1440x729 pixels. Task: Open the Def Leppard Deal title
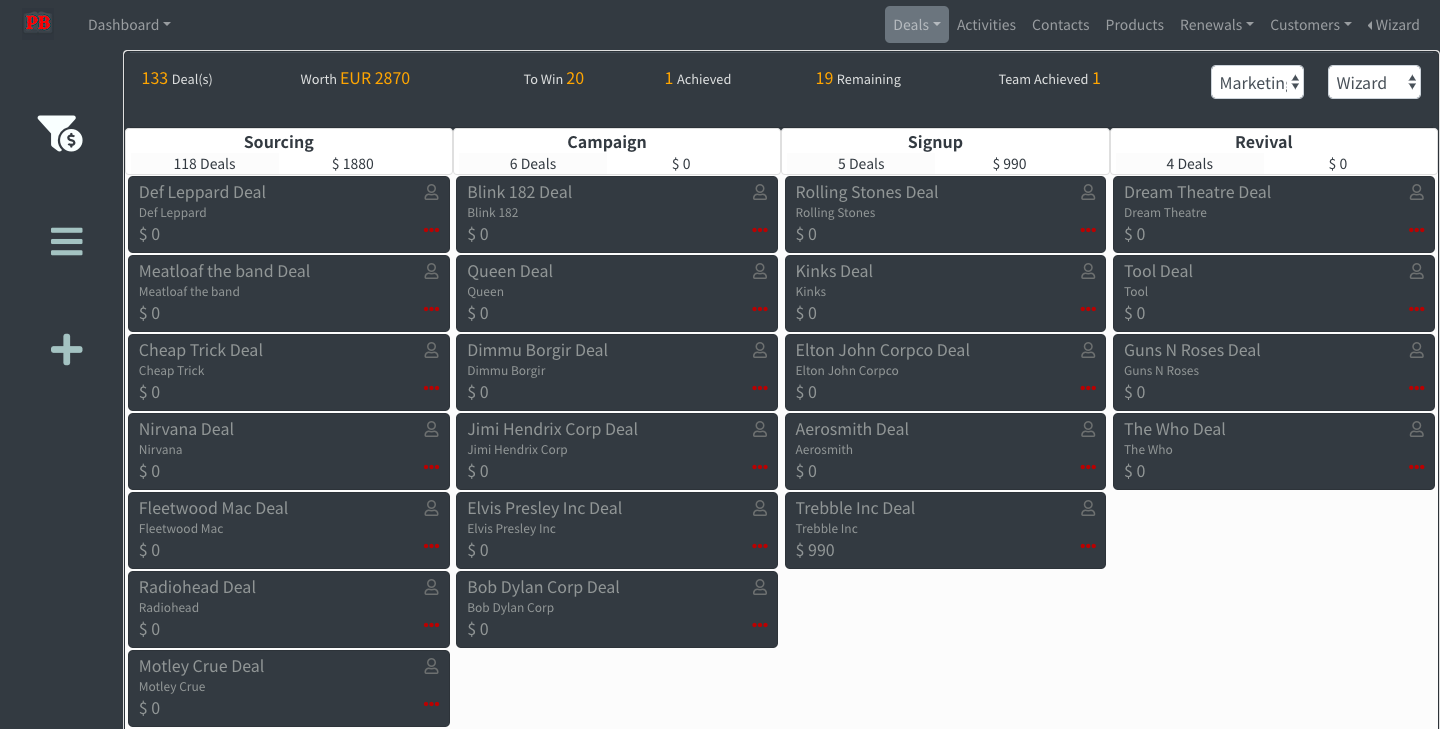point(202,192)
